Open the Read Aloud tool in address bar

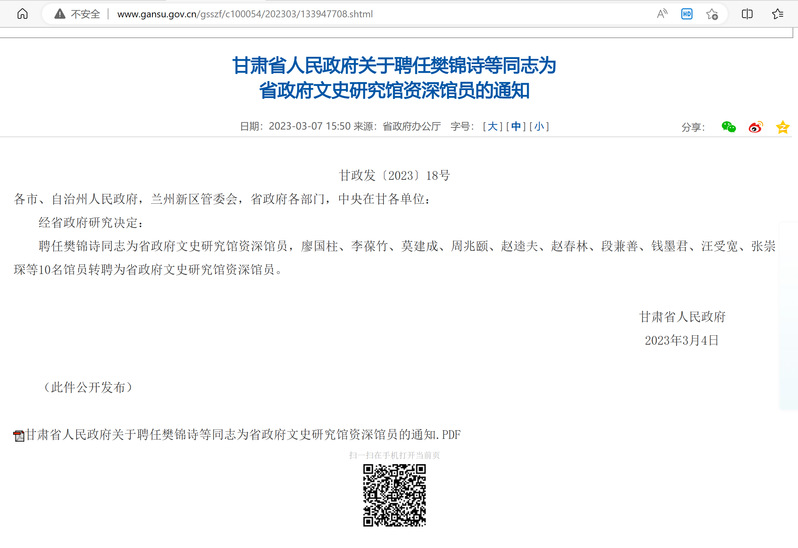[662, 14]
